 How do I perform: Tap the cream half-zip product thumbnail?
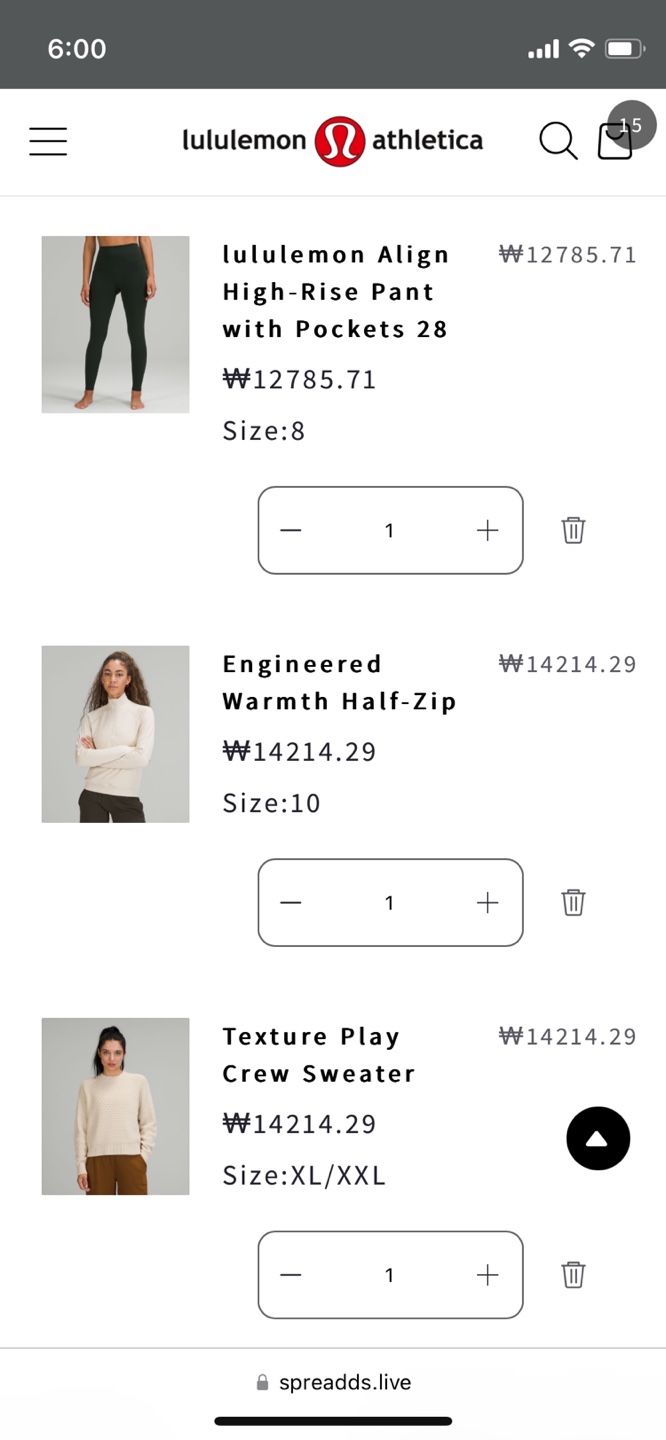115,734
